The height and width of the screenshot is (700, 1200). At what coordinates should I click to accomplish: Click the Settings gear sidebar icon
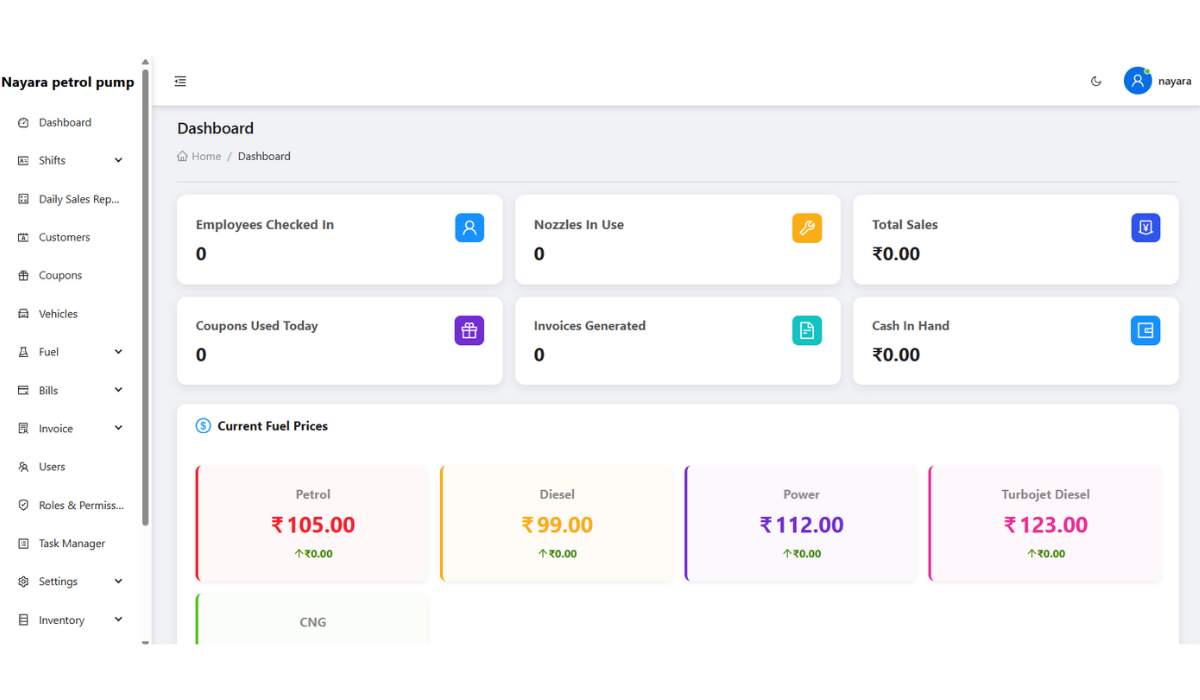(x=24, y=582)
